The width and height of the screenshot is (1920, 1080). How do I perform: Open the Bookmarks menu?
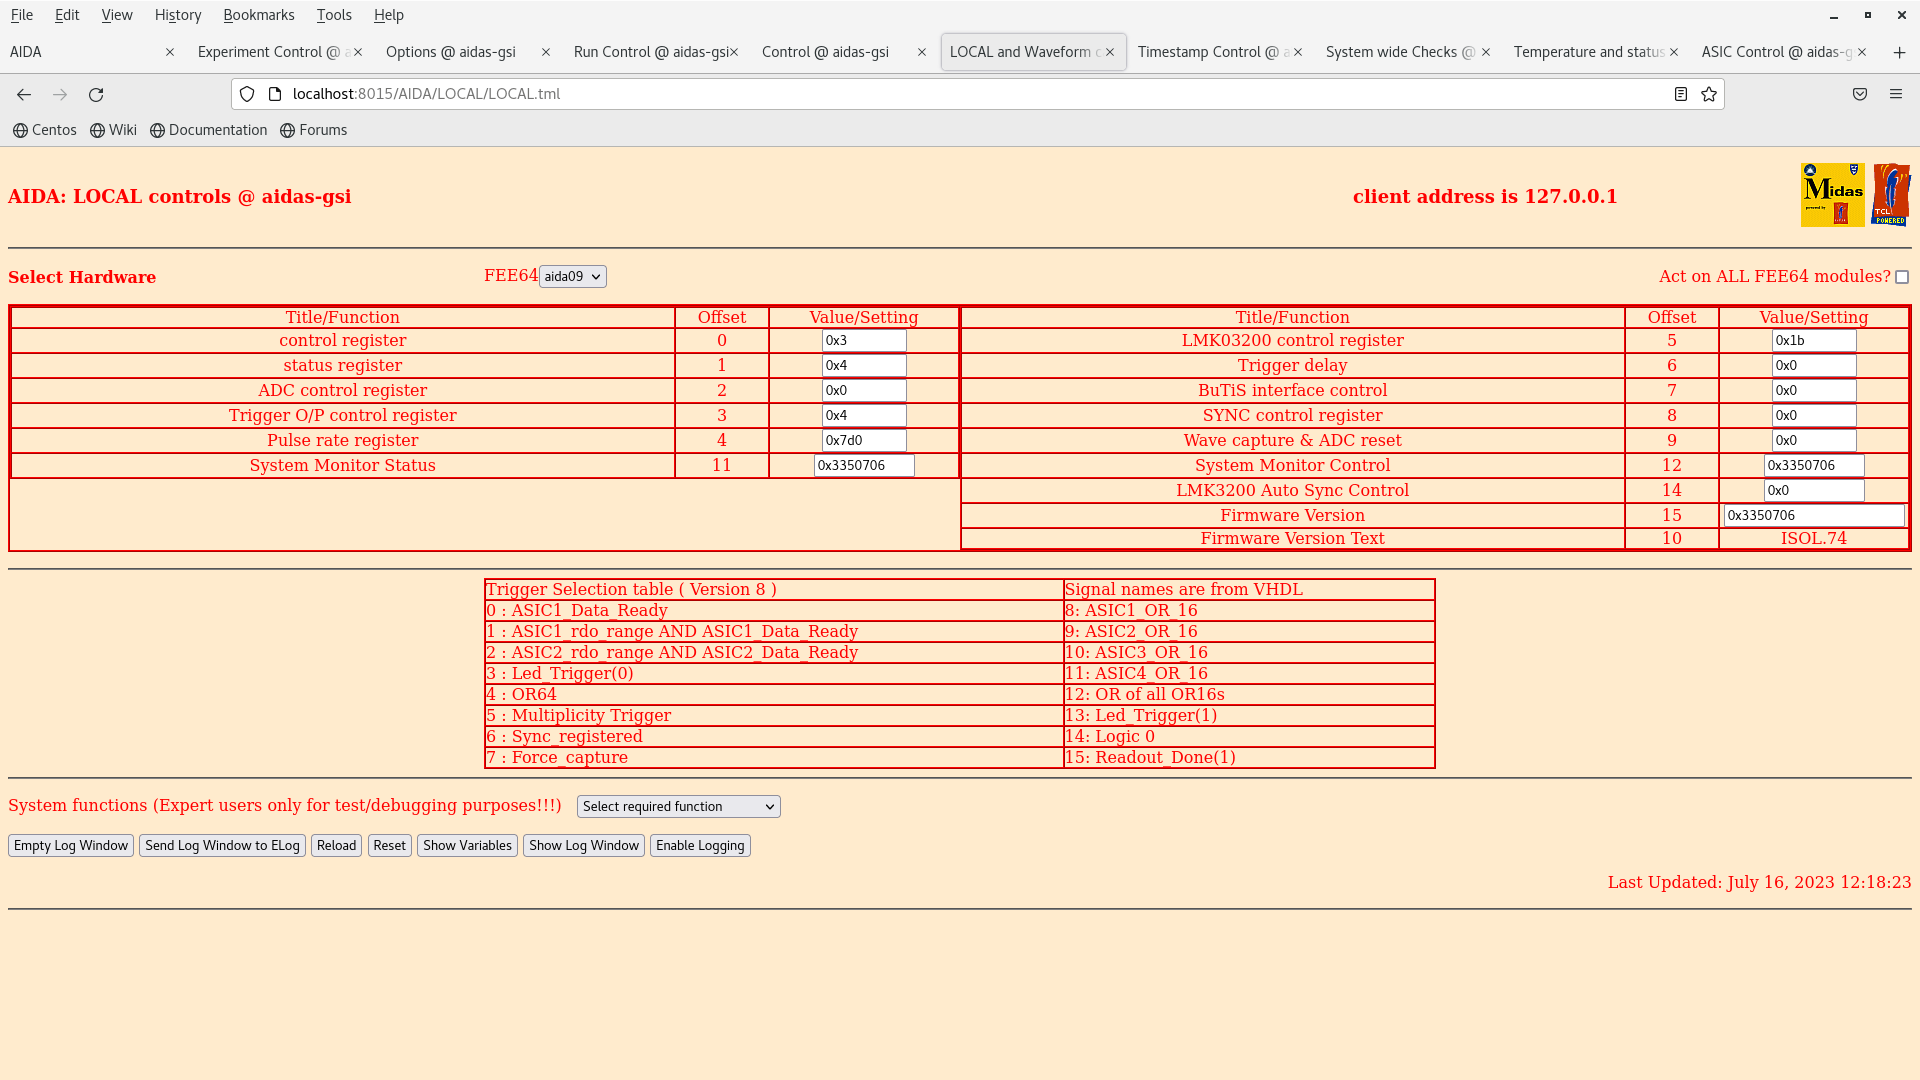coord(258,15)
